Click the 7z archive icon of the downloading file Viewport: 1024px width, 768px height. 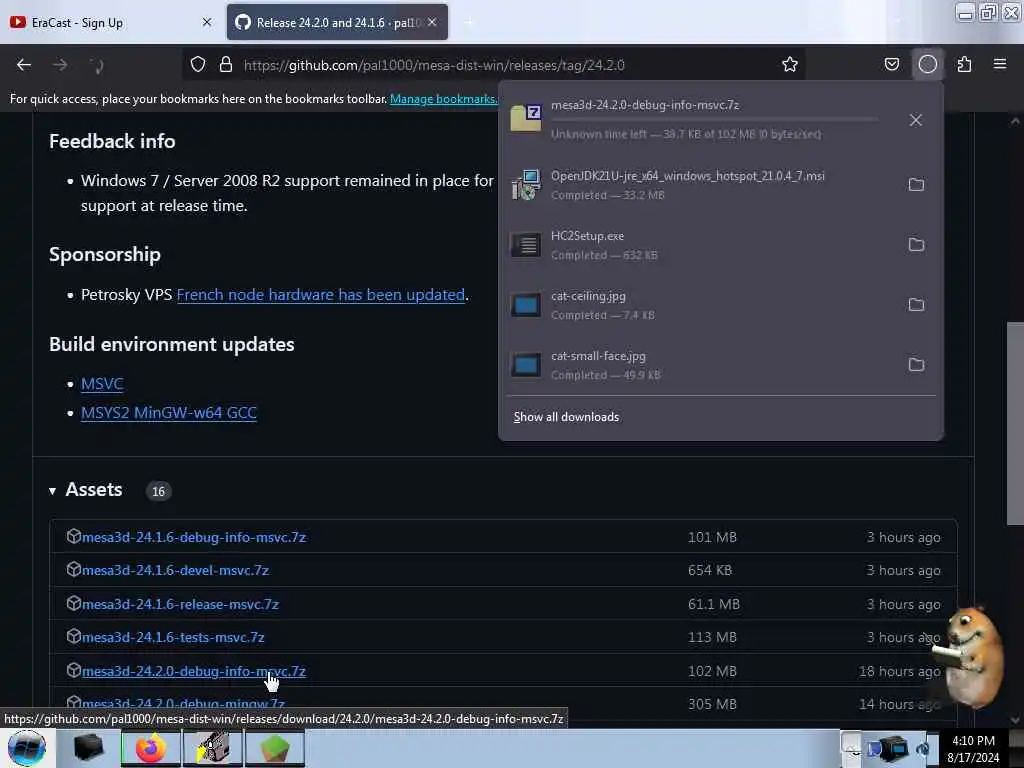526,118
